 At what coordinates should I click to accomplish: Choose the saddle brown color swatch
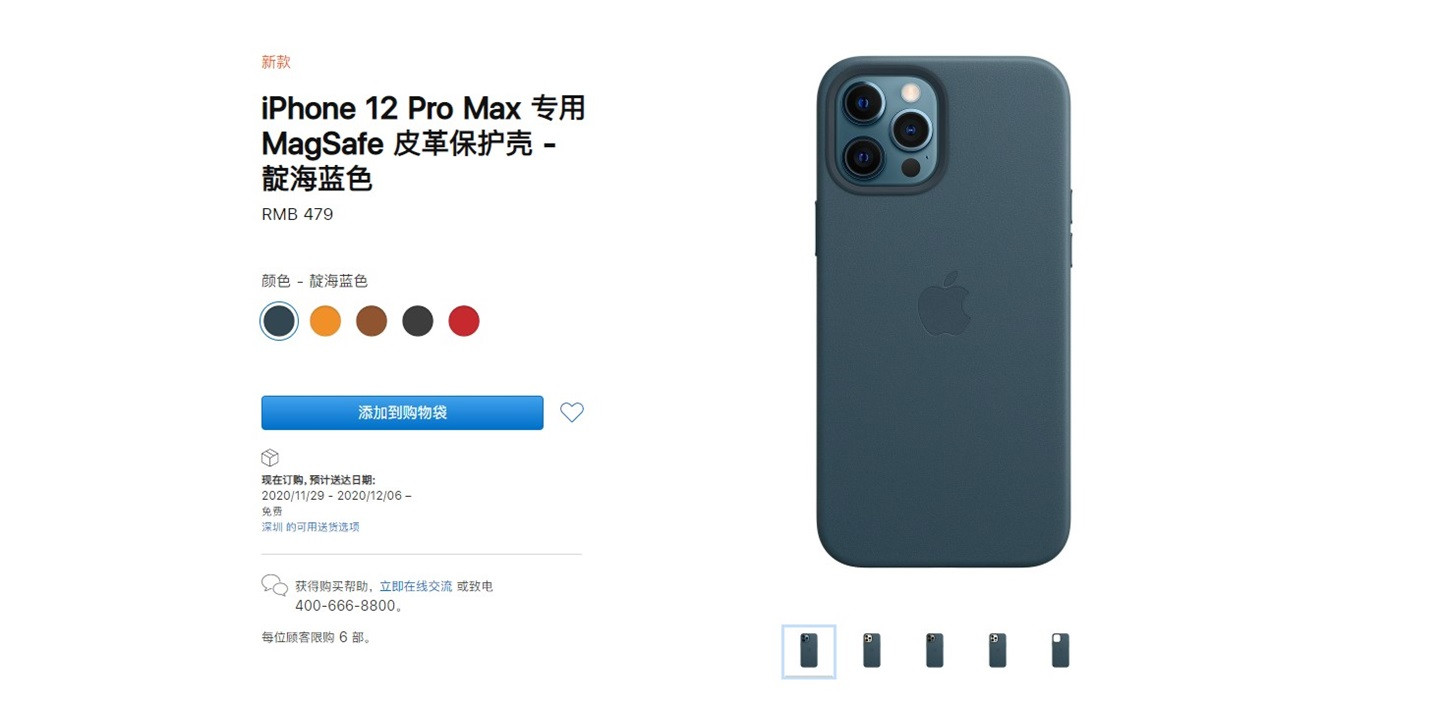coord(371,321)
